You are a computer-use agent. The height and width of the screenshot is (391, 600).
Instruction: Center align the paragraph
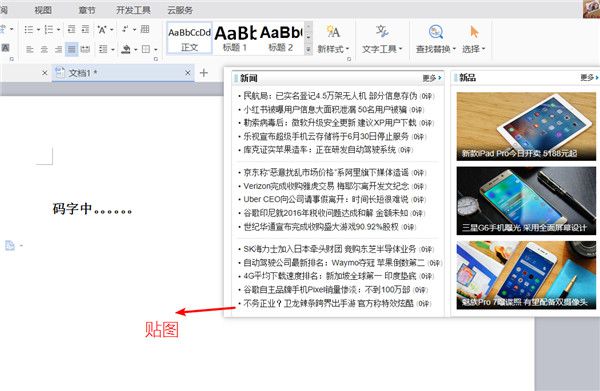pyautogui.click(x=44, y=49)
